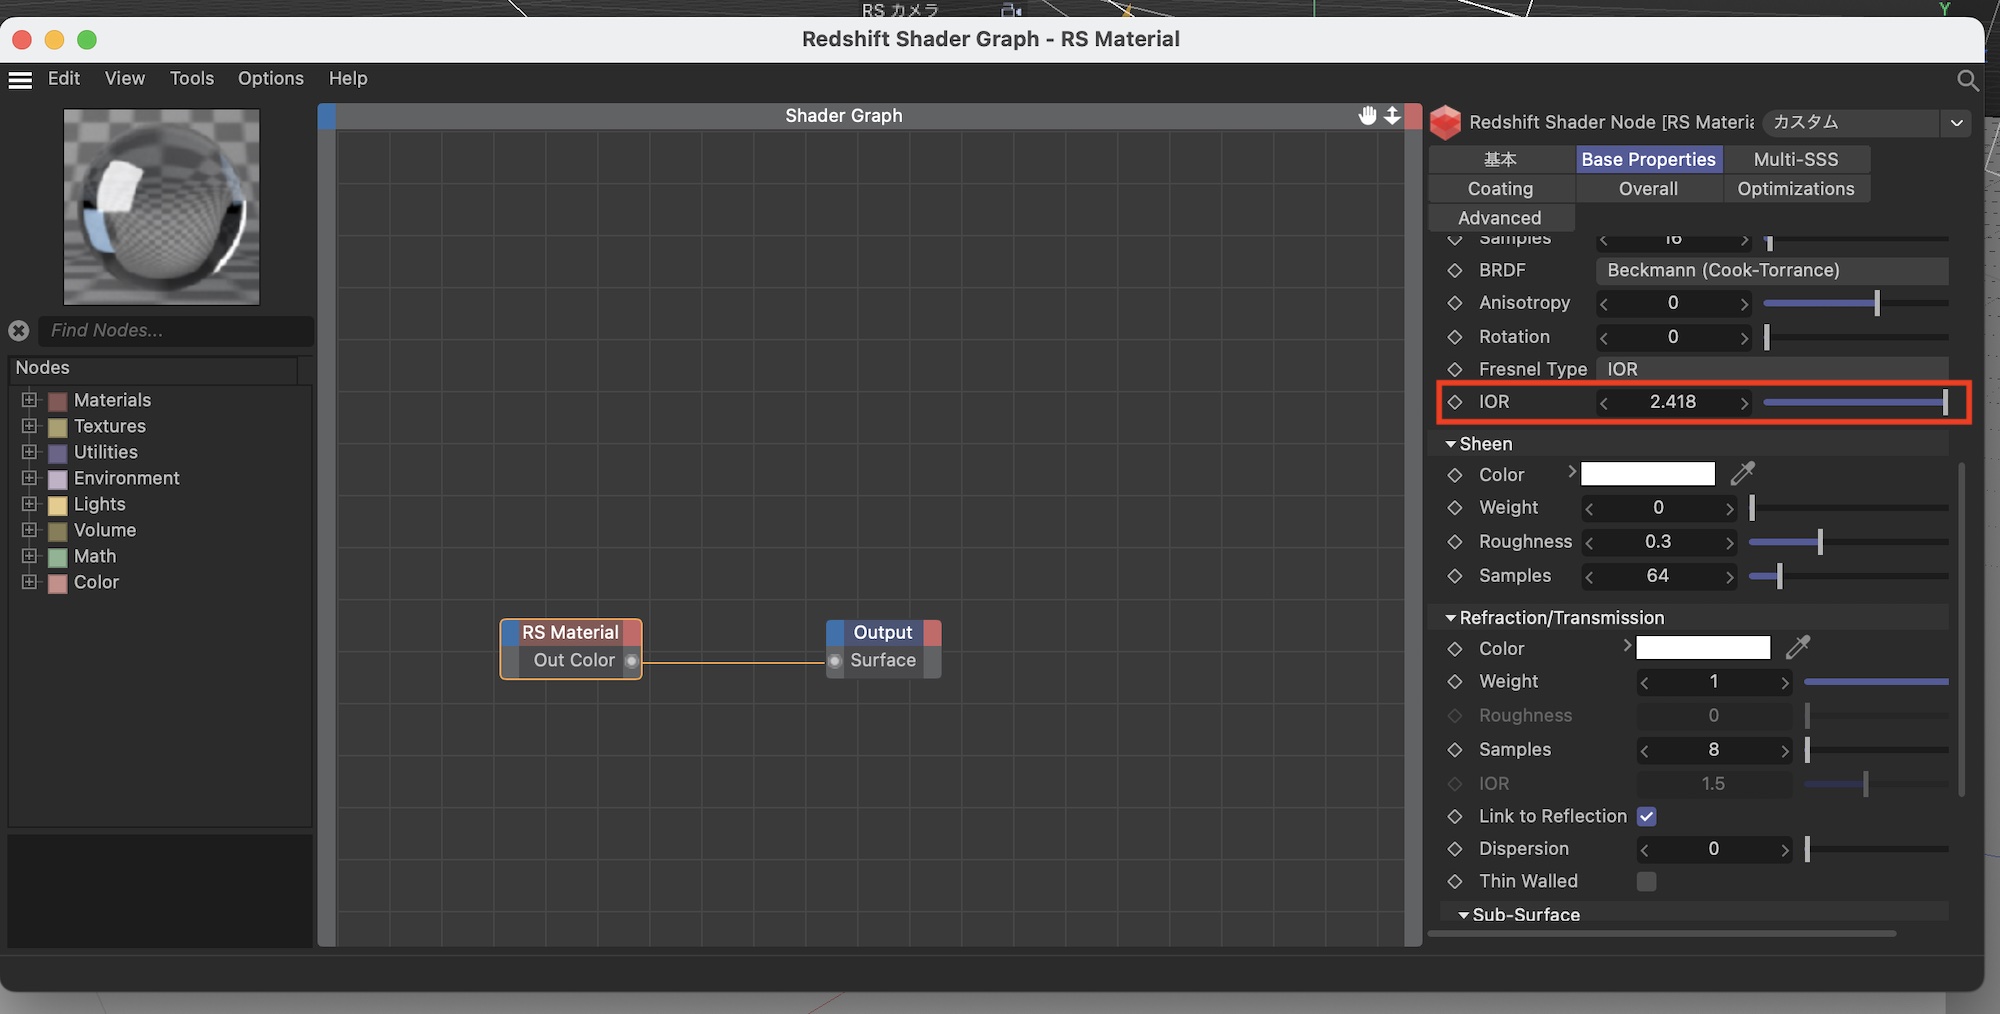Click the vertical arrows icon in Shader Graph header
This screenshot has height=1014, width=2000.
1392,116
